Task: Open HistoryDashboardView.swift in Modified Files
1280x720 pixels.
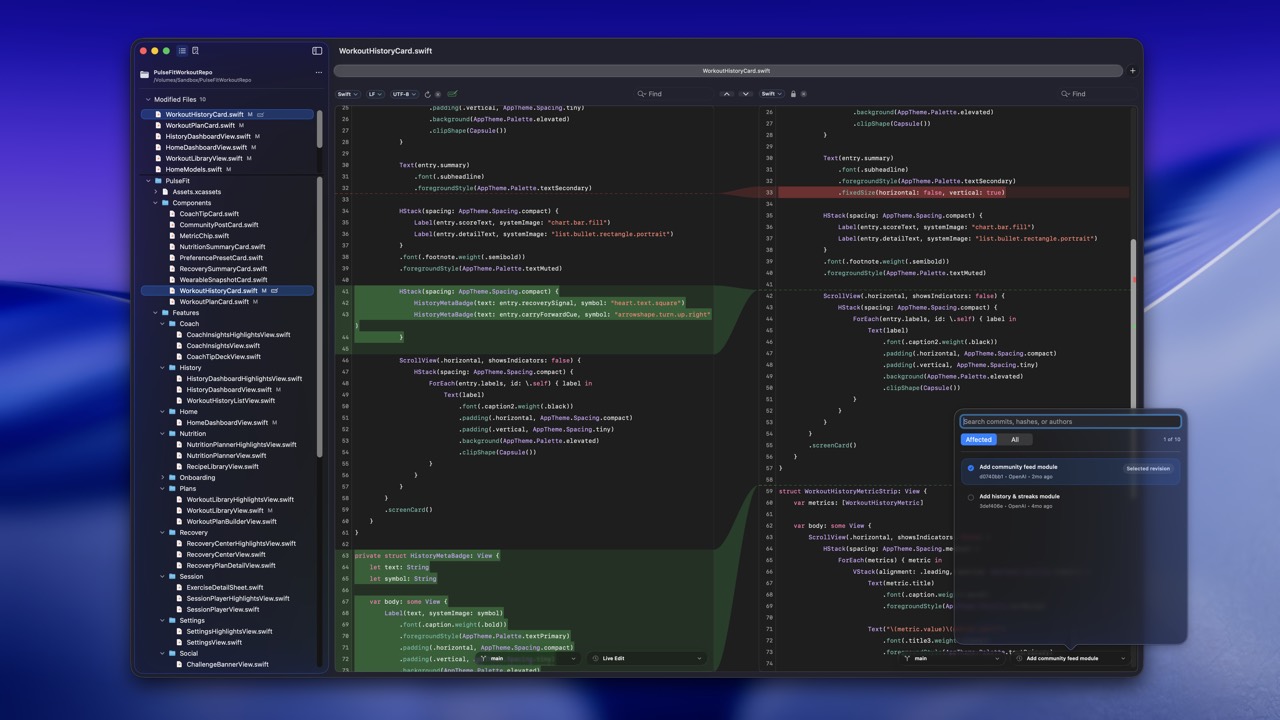Action: [x=208, y=136]
